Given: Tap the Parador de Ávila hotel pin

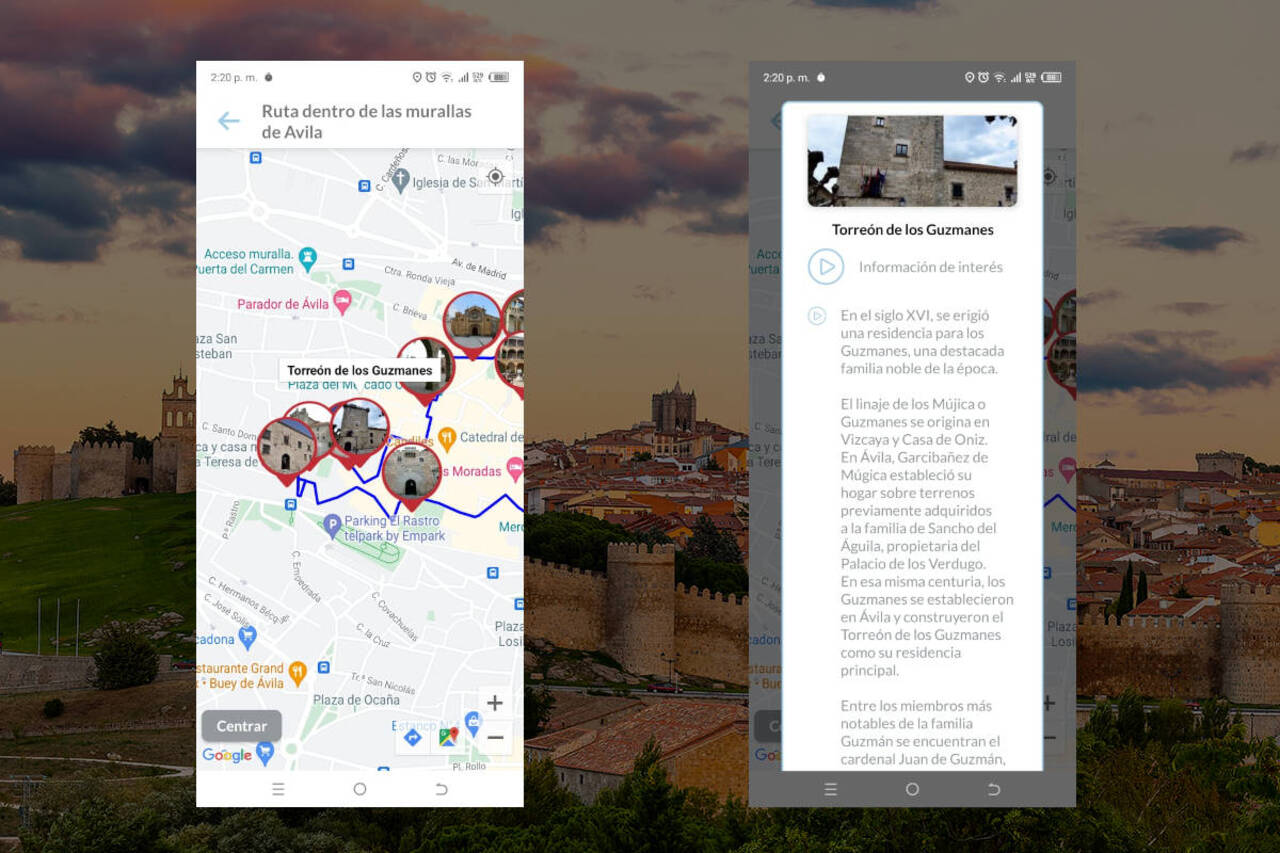Looking at the screenshot, I should click(x=342, y=303).
